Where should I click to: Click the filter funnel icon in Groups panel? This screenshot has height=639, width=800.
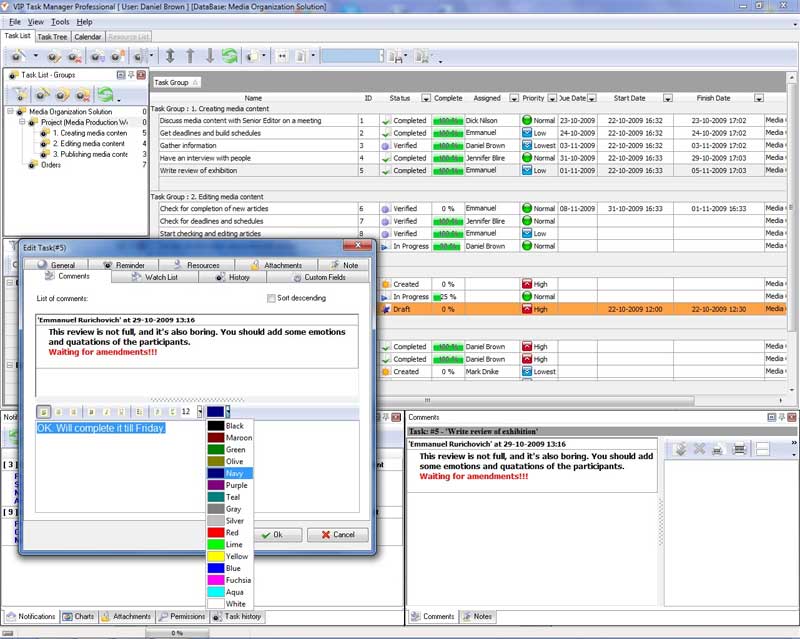[20, 94]
